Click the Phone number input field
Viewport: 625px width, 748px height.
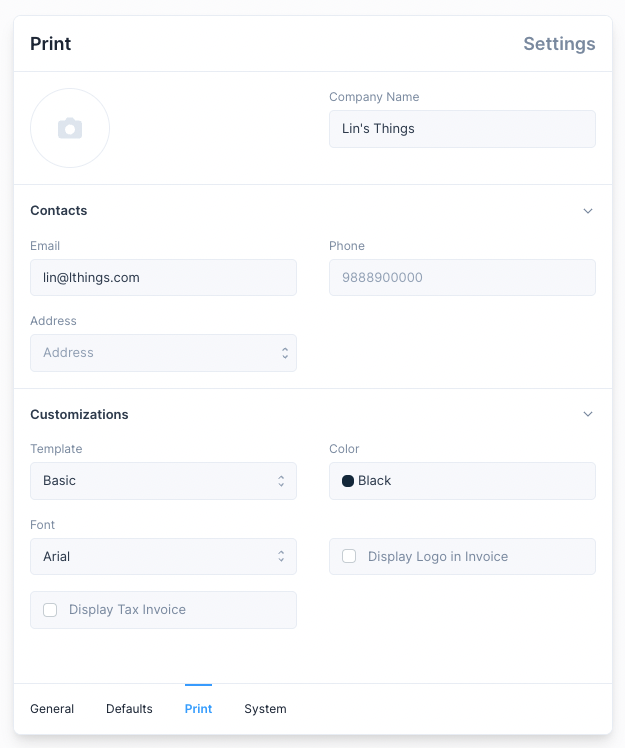[462, 278]
